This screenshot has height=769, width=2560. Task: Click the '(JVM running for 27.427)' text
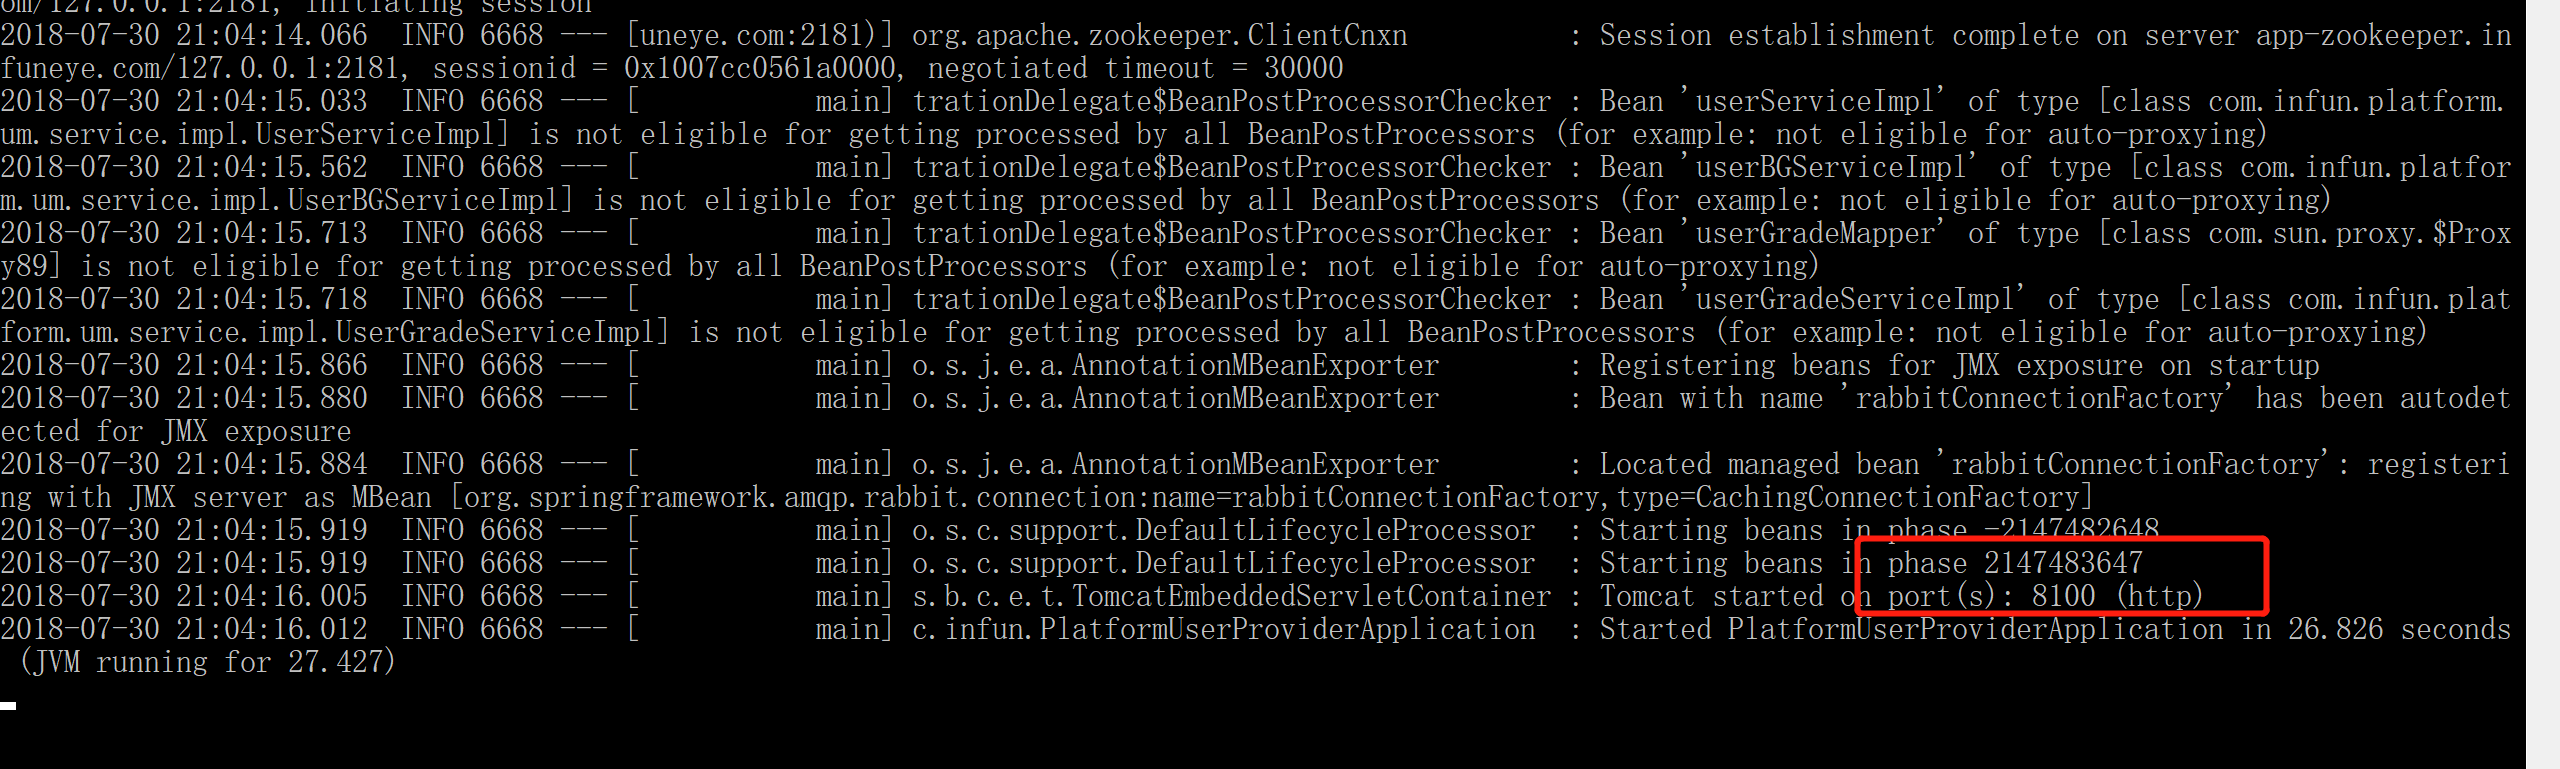[x=207, y=663]
